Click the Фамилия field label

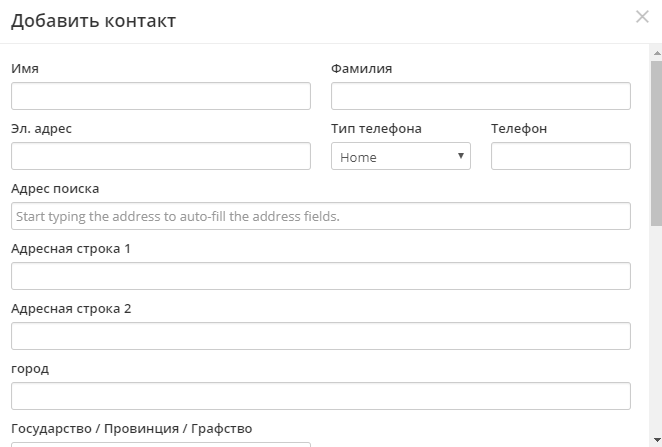coord(361,69)
